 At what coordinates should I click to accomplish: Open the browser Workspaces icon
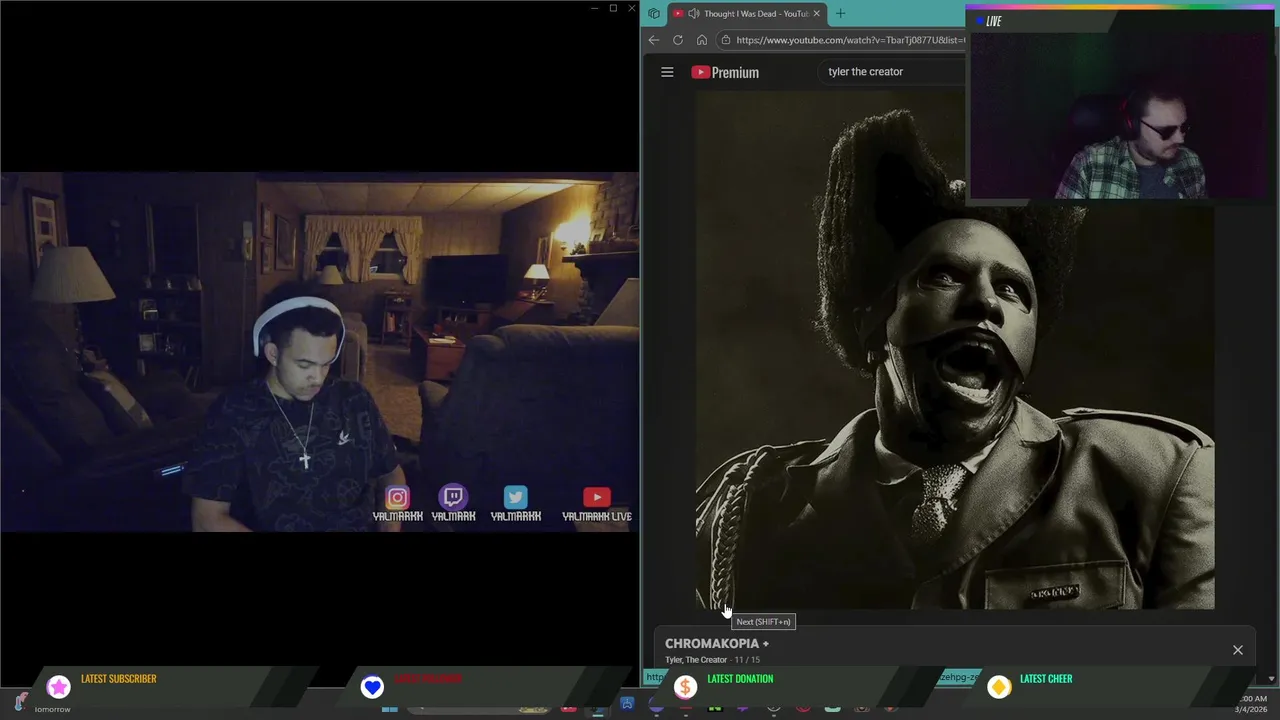tap(654, 14)
